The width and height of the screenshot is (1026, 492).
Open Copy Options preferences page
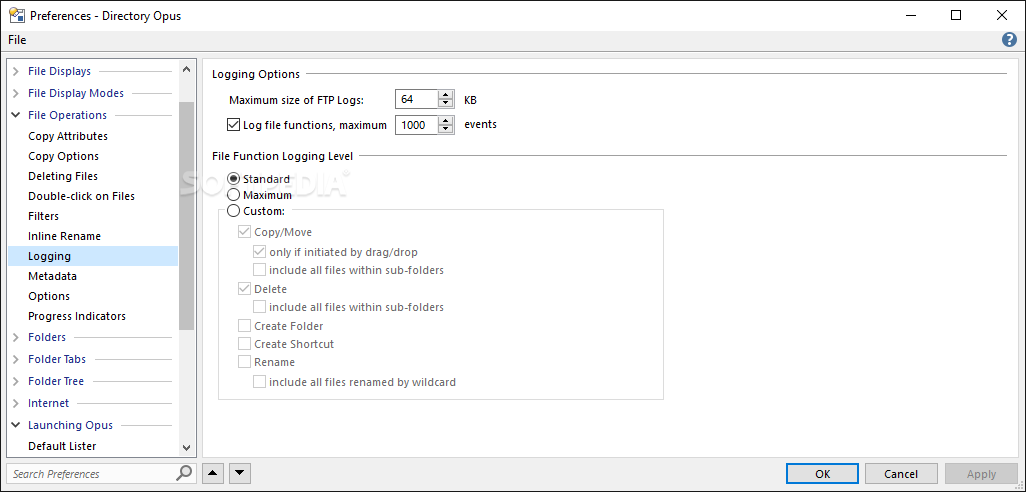[x=63, y=156]
